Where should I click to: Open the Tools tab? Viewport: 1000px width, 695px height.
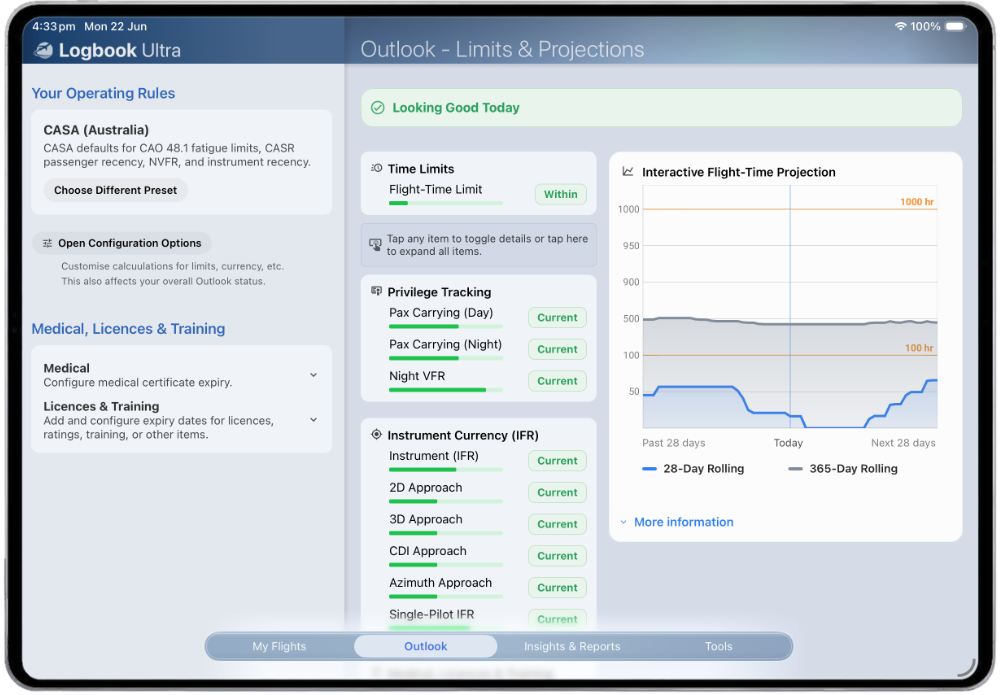720,647
